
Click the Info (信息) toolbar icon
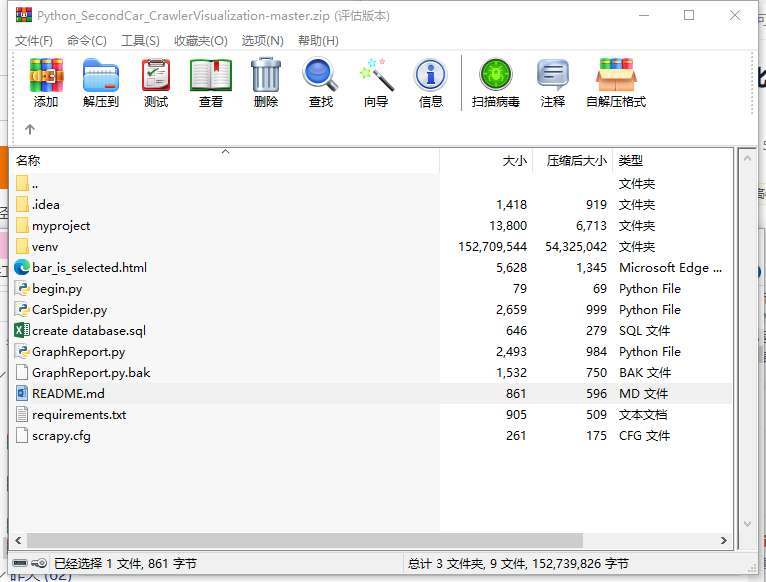(x=430, y=75)
